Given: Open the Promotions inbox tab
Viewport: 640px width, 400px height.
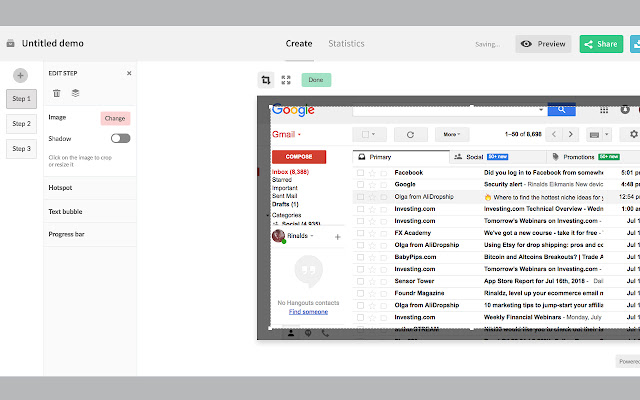Looking at the screenshot, I should click(593, 157).
